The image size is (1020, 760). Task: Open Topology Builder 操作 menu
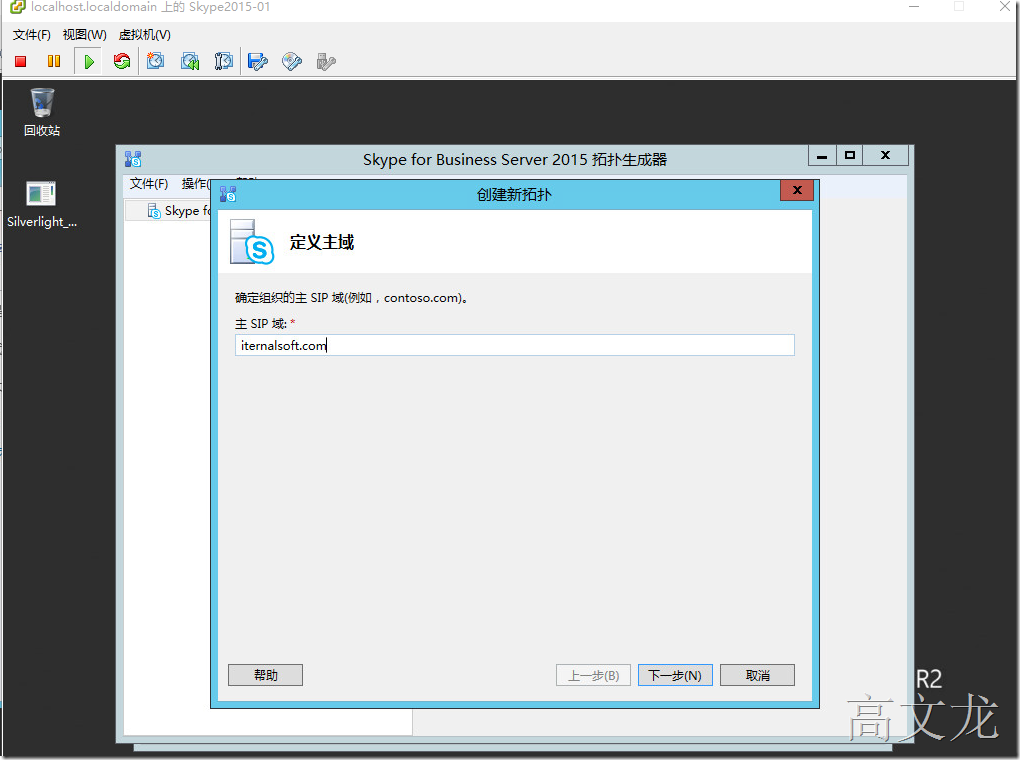195,183
